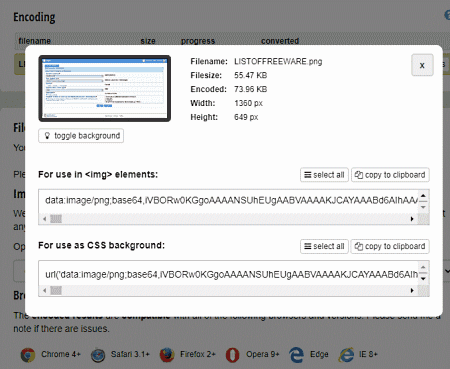Click the 'IE 8+' label

click(x=368, y=354)
